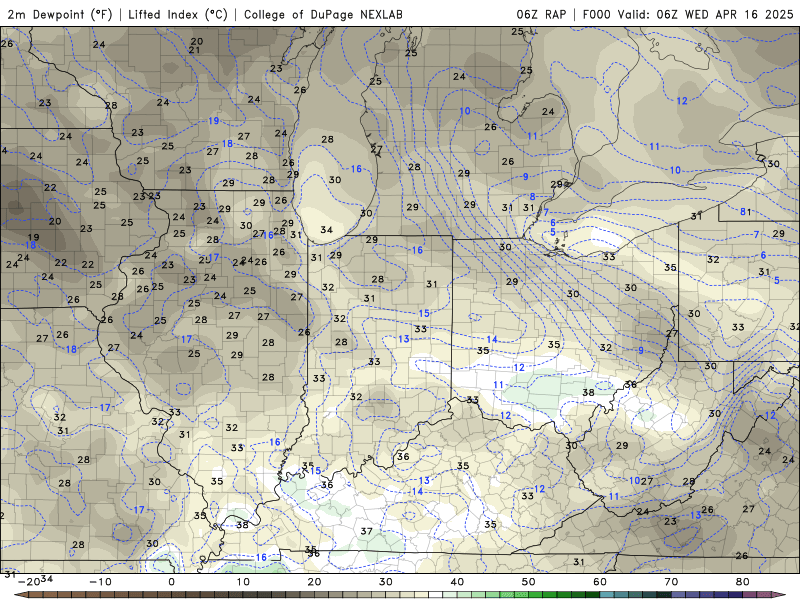Click the black dewpoint value "37" on map

click(366, 531)
